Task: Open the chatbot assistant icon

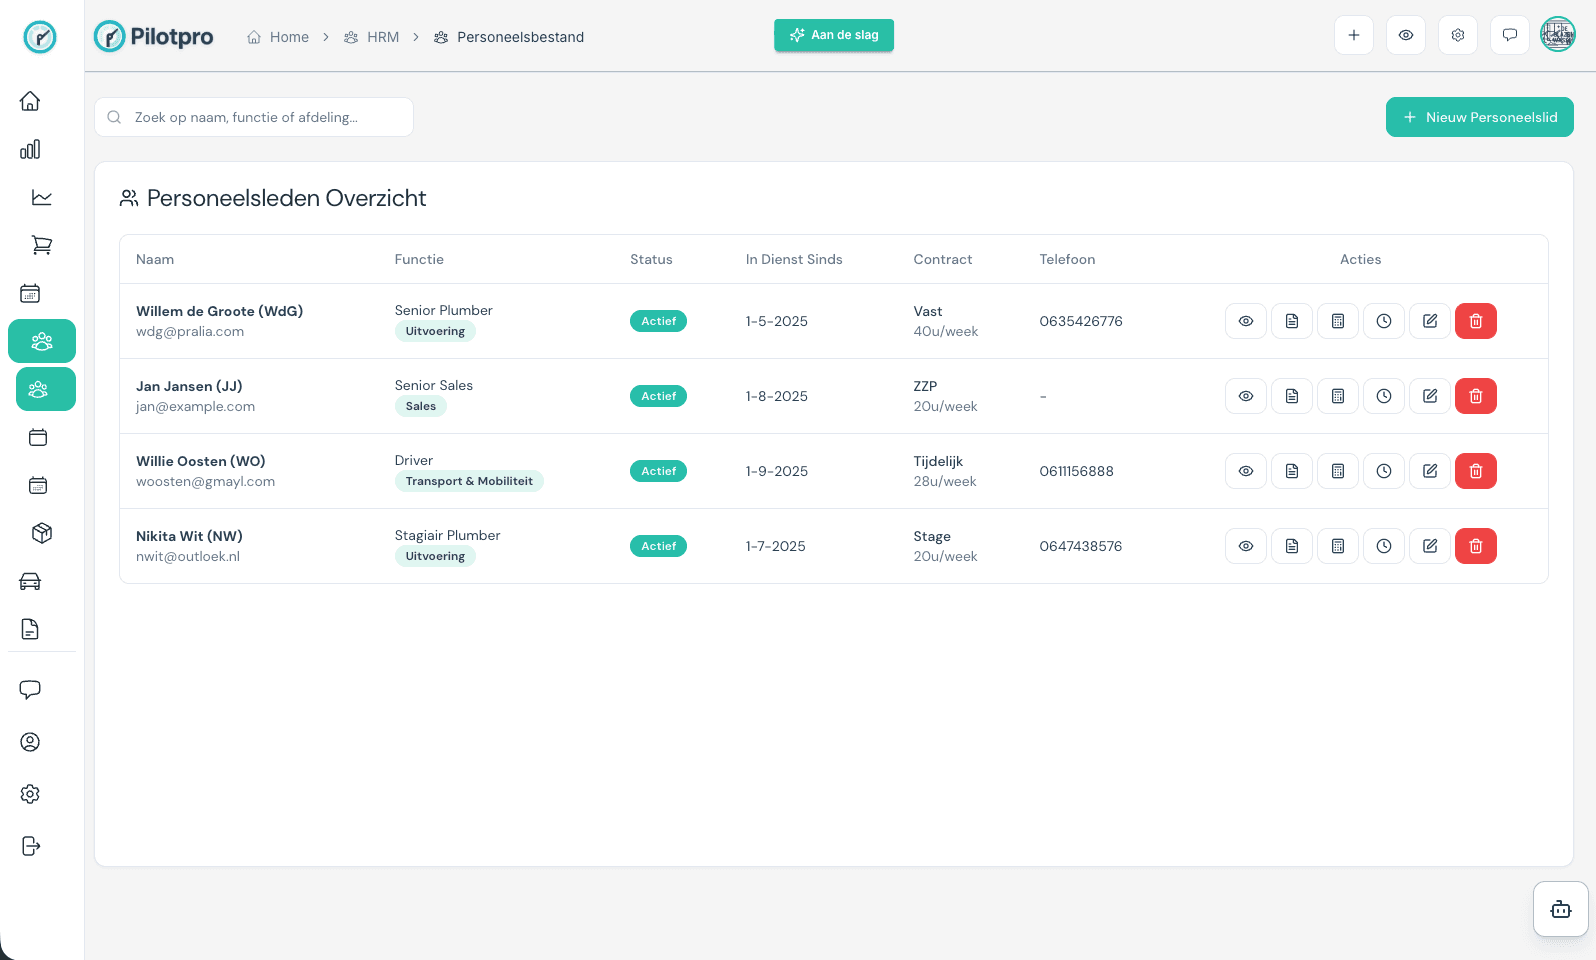Action: point(1560,909)
